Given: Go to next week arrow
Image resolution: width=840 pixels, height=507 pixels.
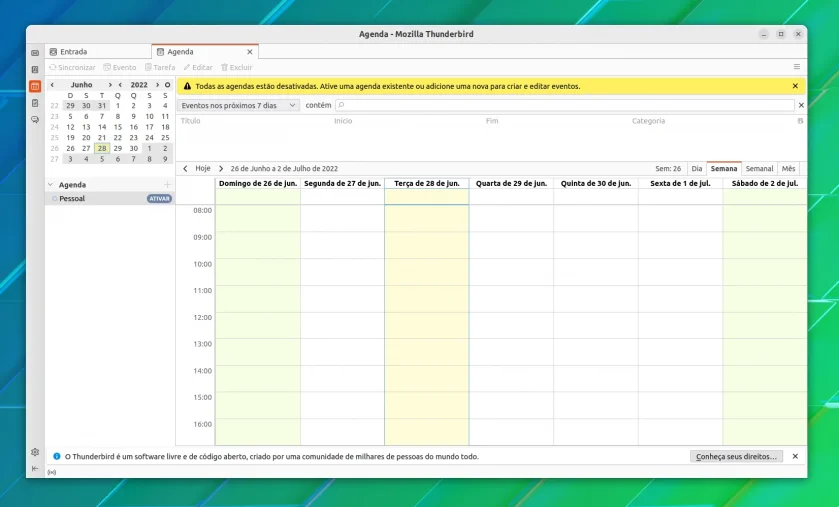Looking at the screenshot, I should (x=221, y=168).
